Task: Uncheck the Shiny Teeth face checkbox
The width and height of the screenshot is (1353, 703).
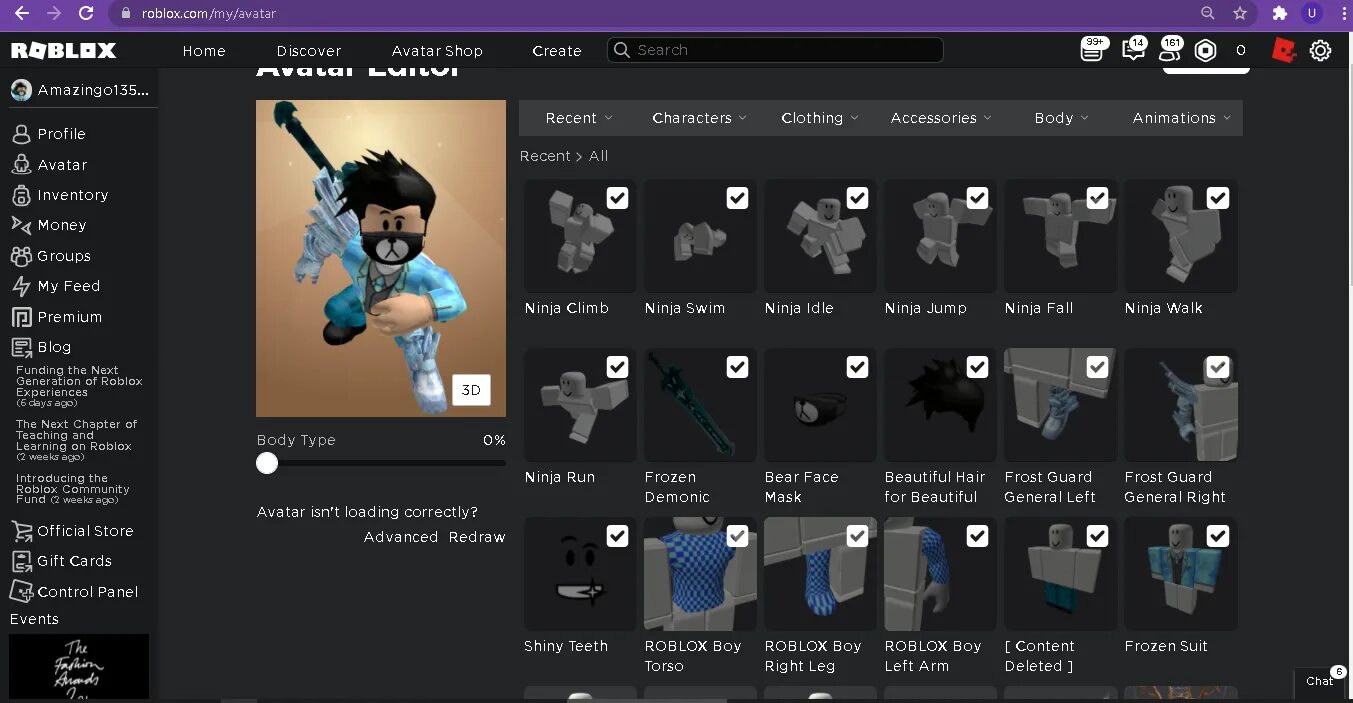Action: 618,536
